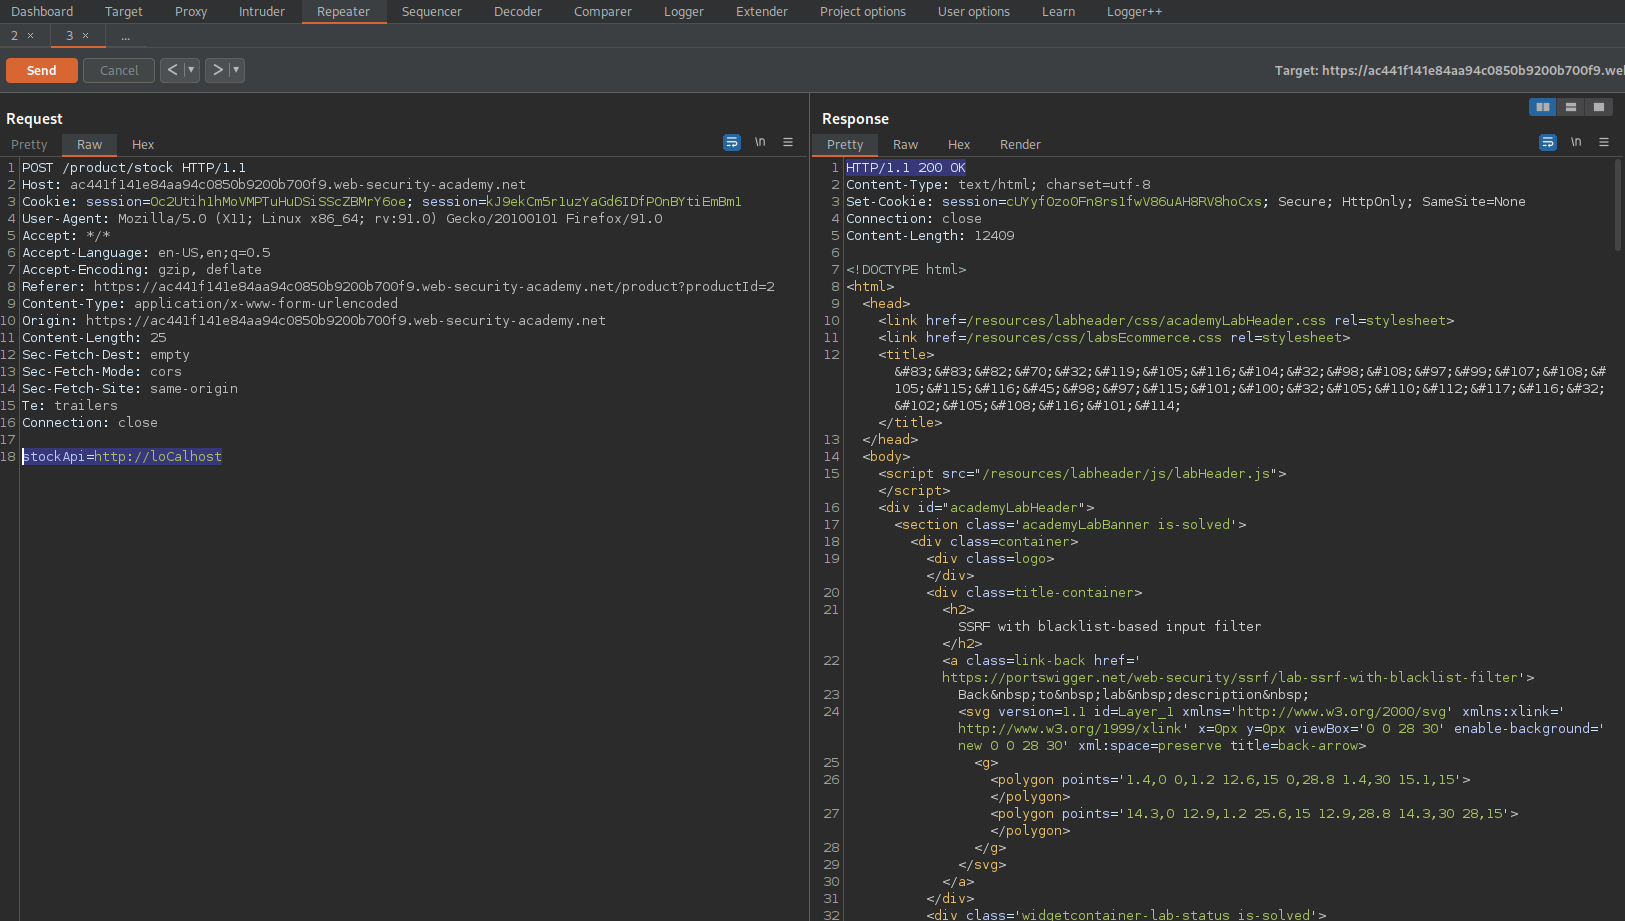Click the Origin header line
This screenshot has width=1625, height=921.
pyautogui.click(x=314, y=321)
